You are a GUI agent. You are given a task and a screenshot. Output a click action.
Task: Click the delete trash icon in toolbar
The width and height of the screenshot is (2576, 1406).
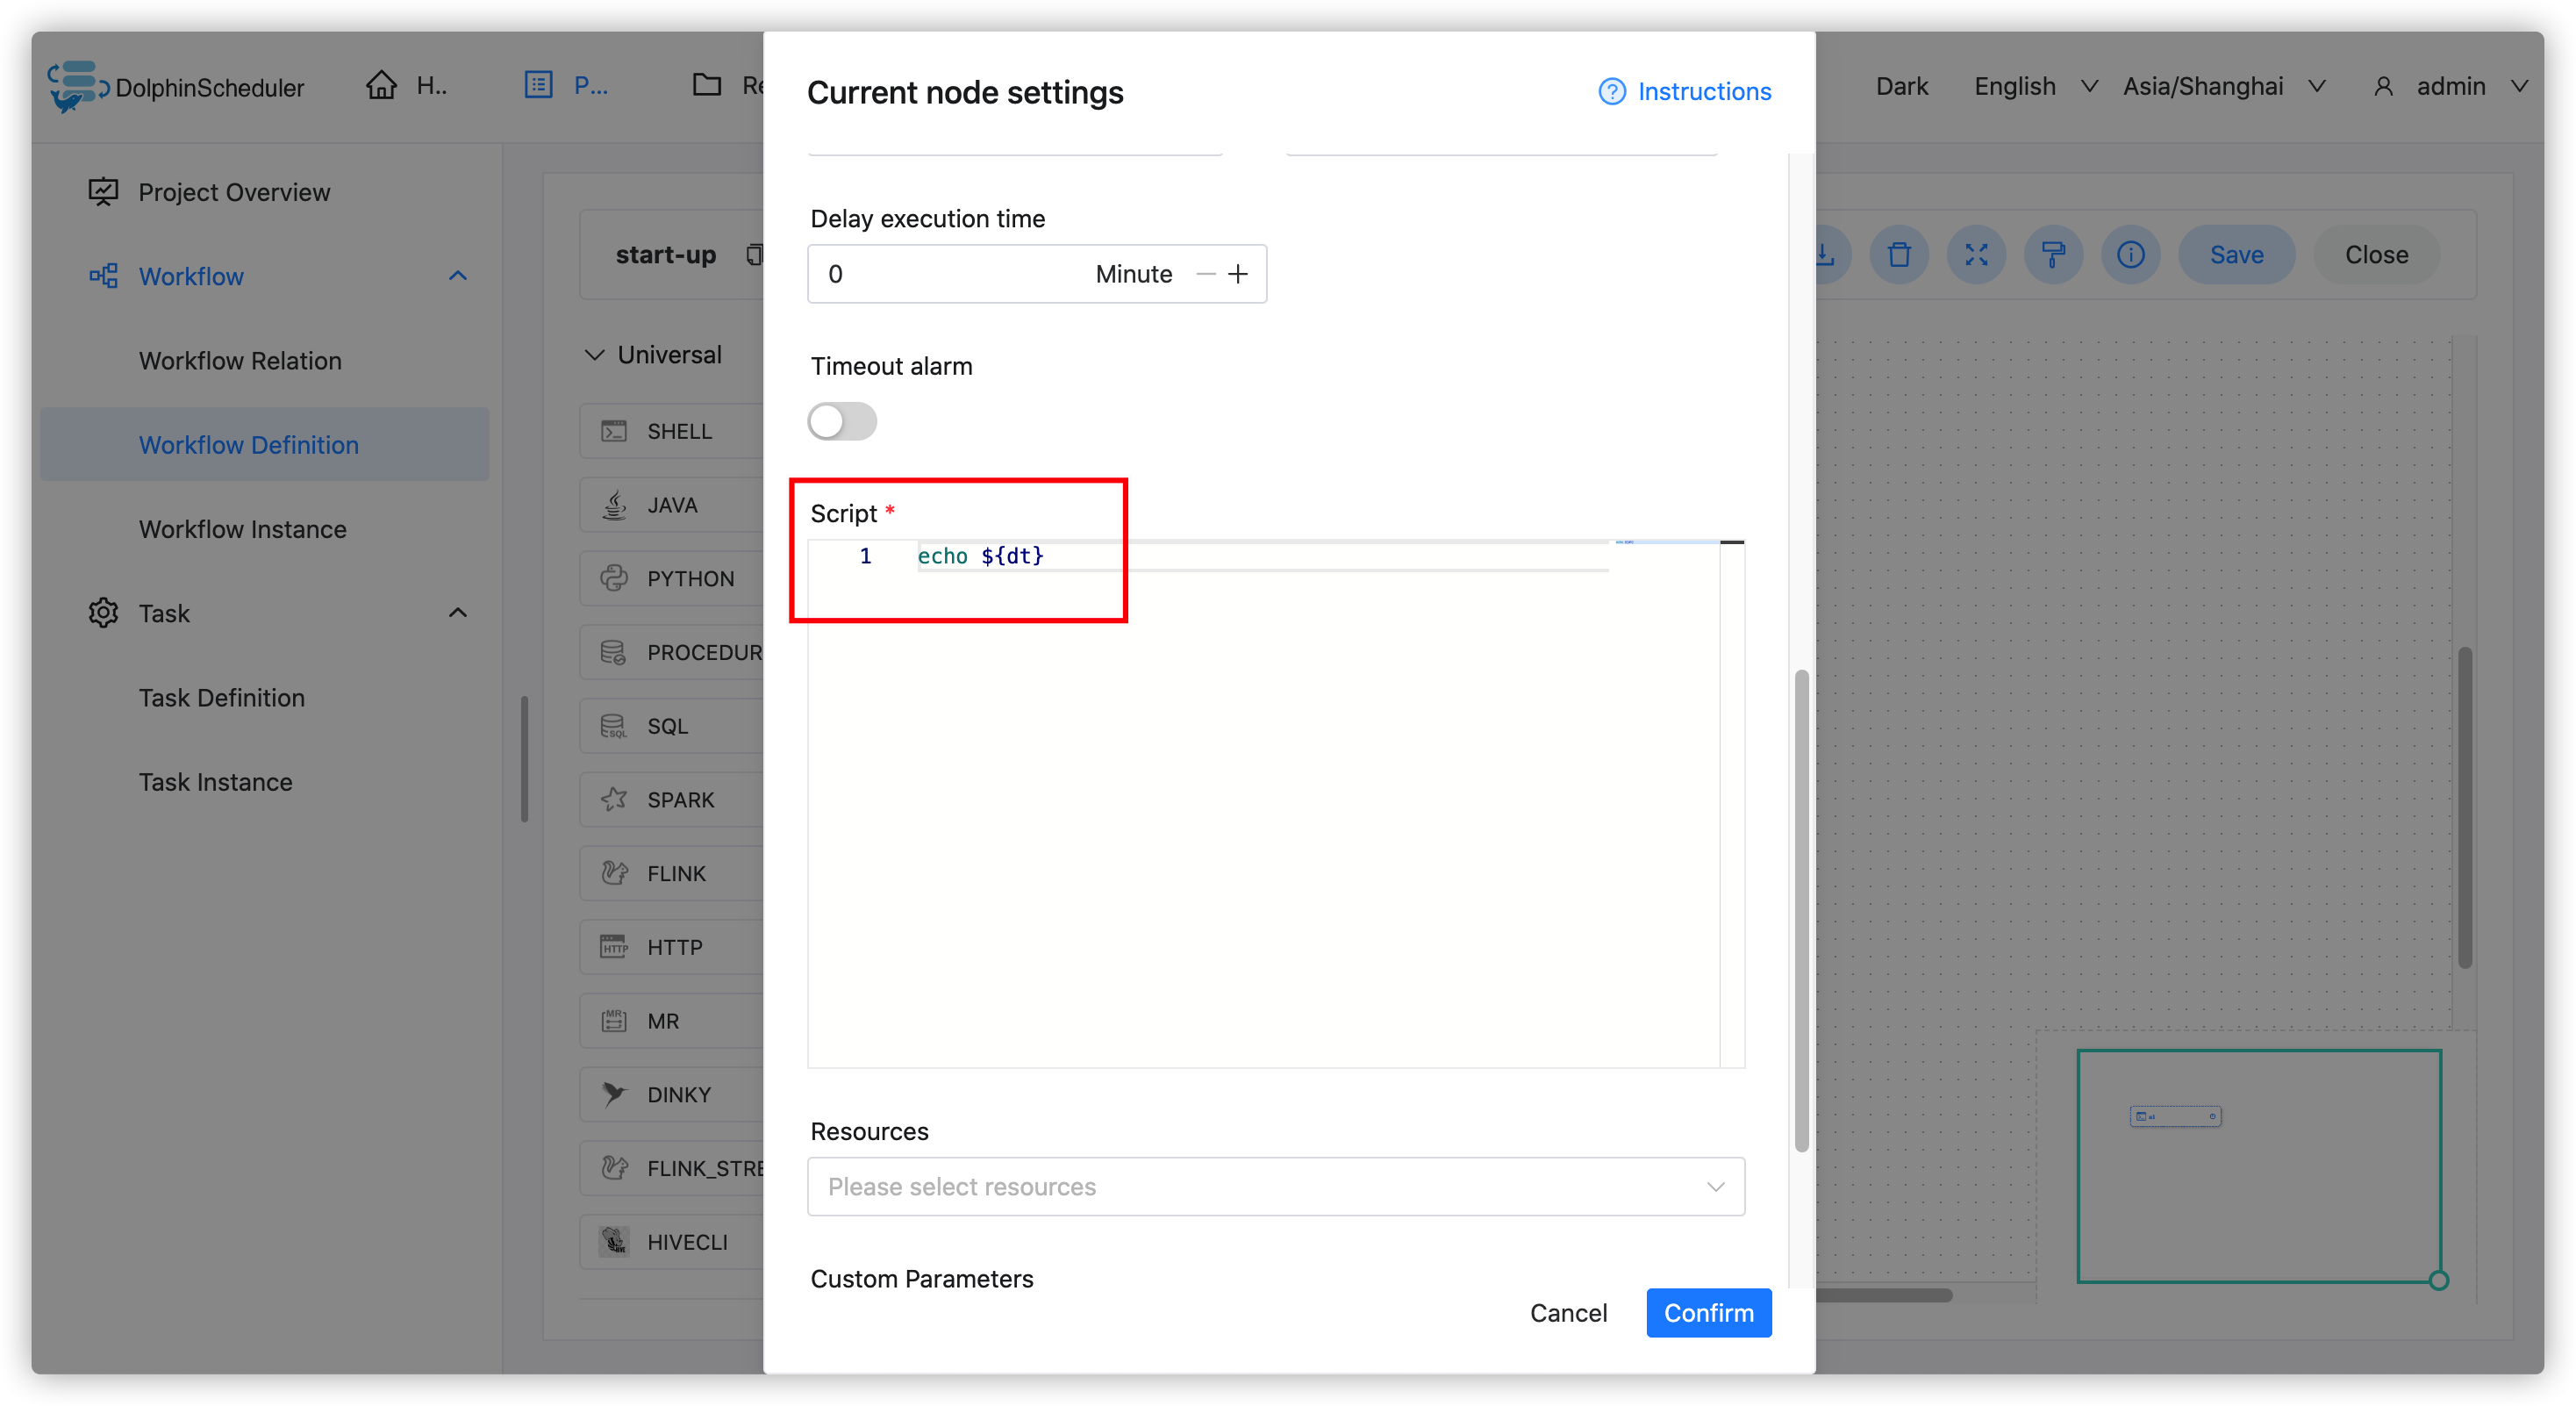(x=1898, y=255)
